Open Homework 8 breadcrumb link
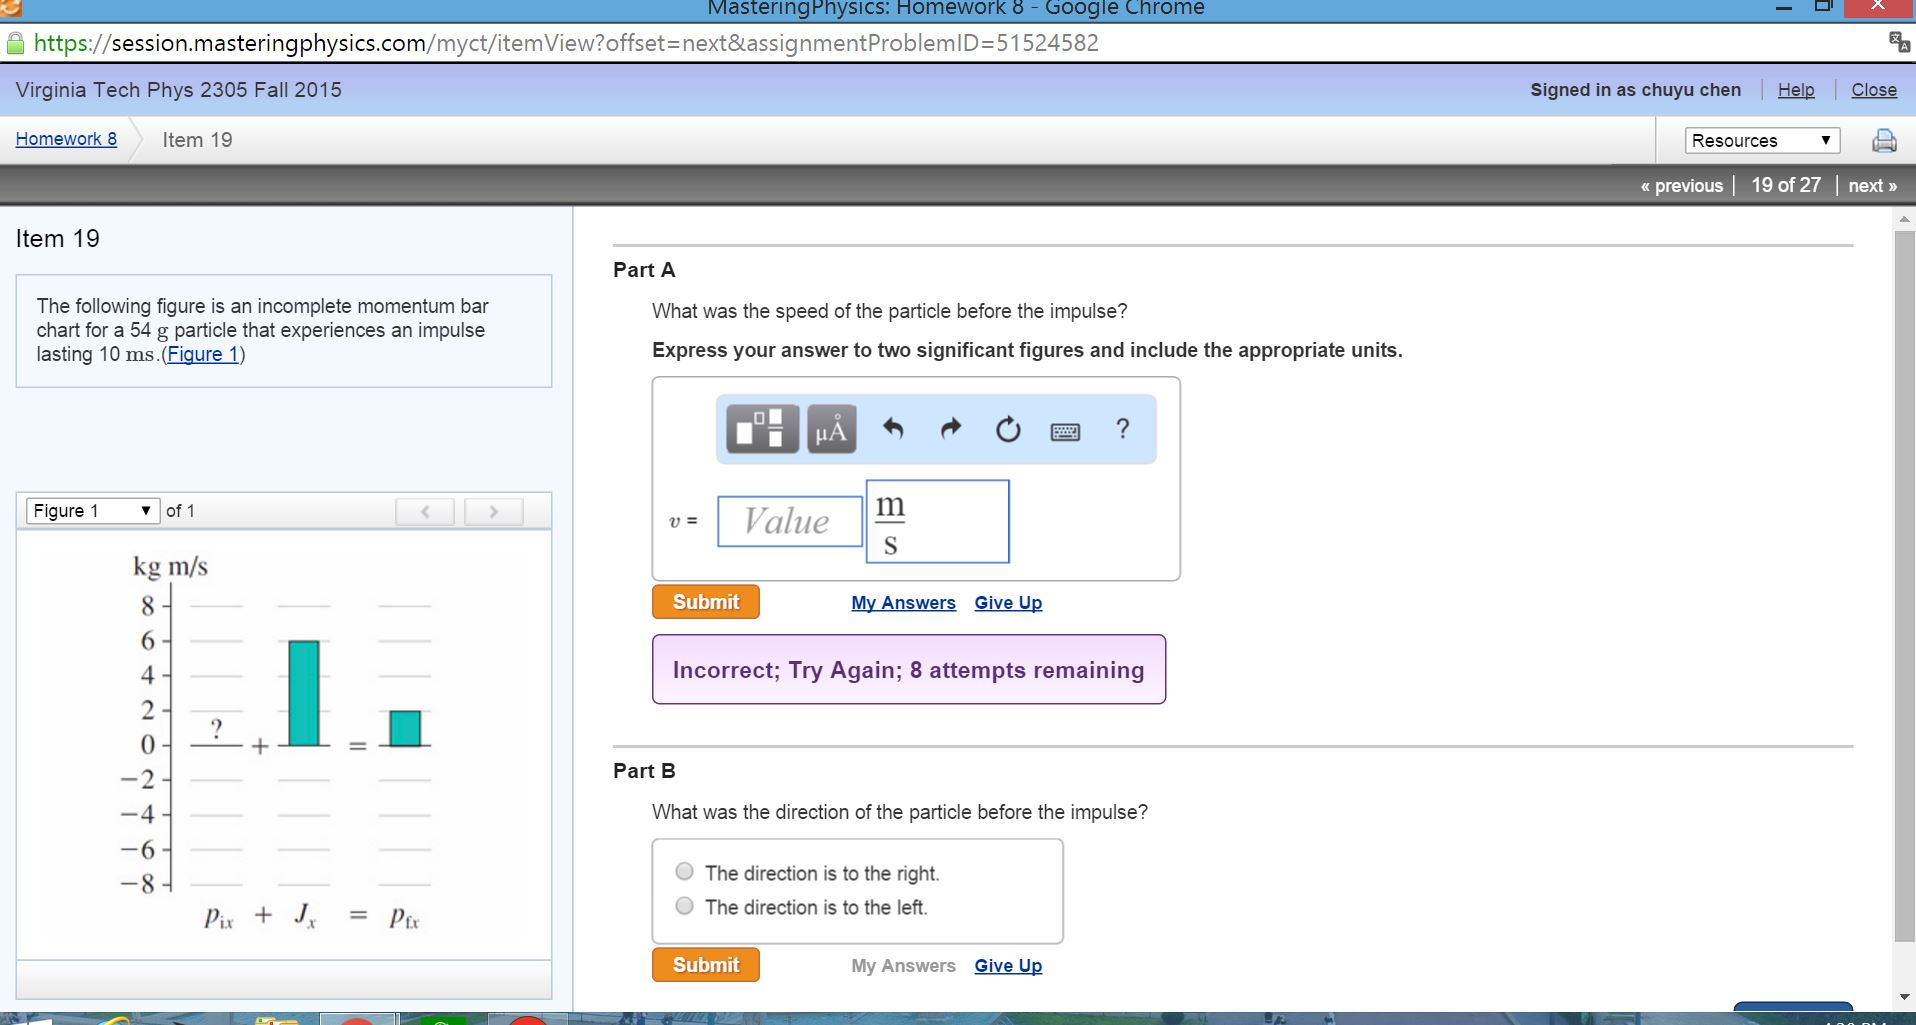1916x1025 pixels. (x=66, y=139)
